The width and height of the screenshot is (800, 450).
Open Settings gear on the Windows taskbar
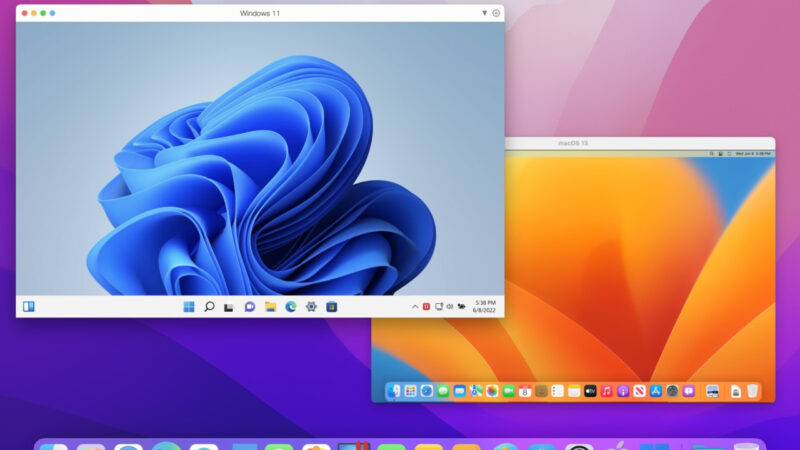click(311, 307)
